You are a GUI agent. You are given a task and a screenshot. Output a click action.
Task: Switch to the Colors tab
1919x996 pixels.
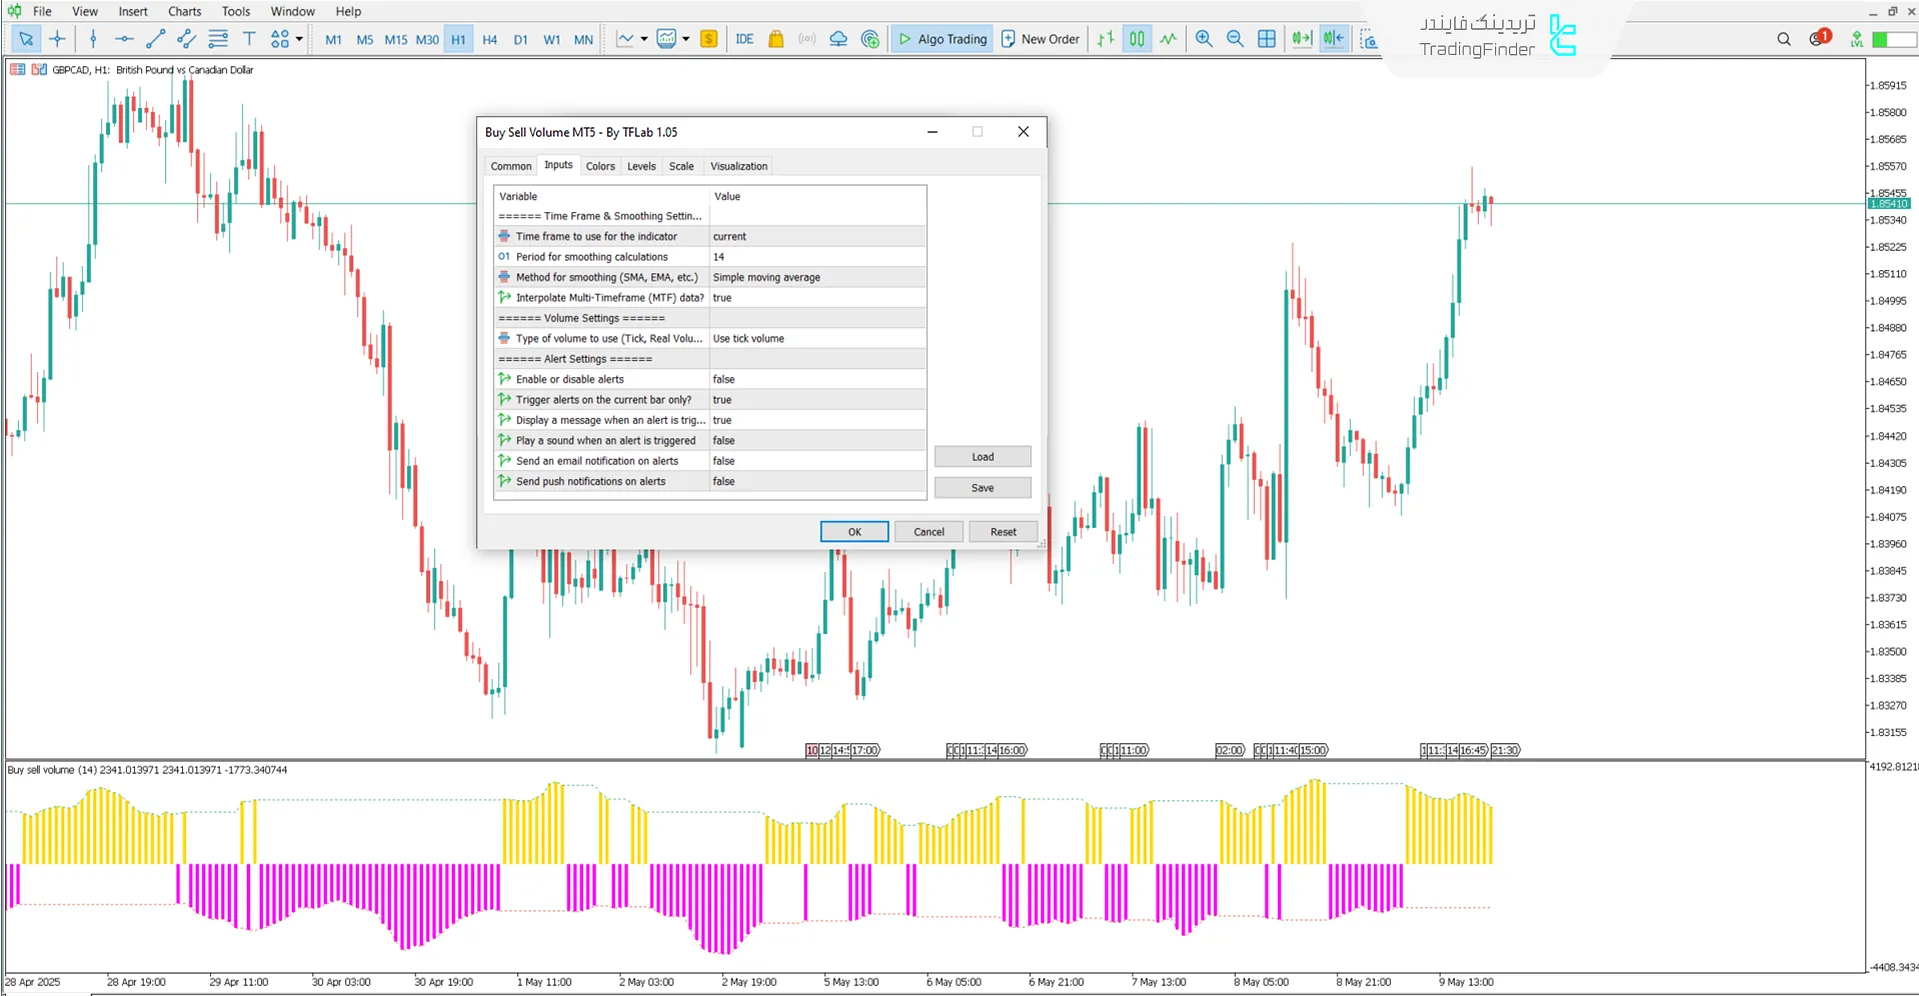(600, 166)
